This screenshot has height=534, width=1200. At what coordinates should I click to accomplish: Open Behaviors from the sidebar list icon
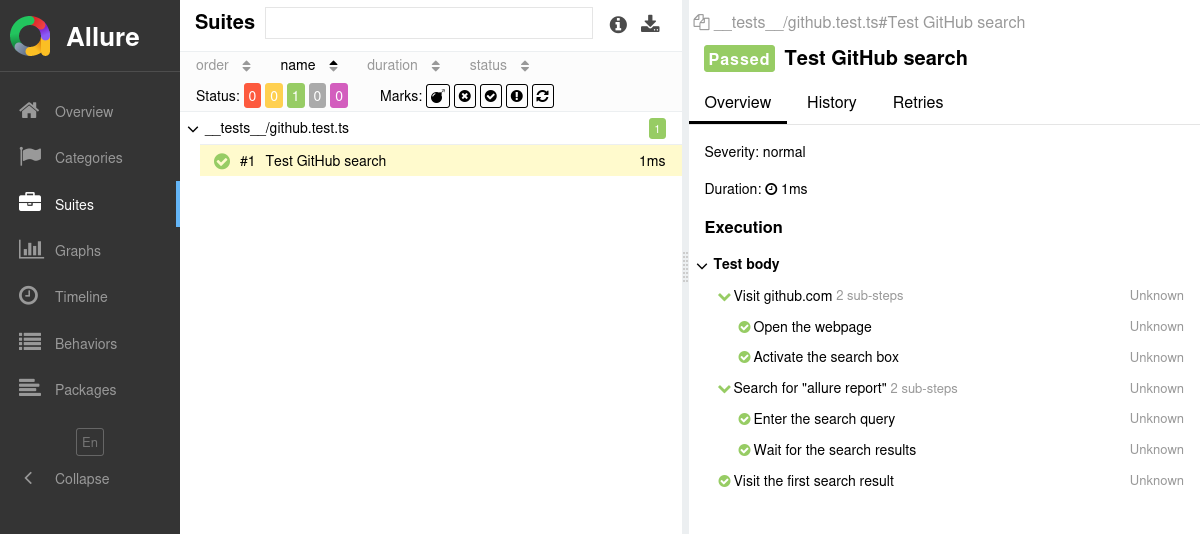30,343
